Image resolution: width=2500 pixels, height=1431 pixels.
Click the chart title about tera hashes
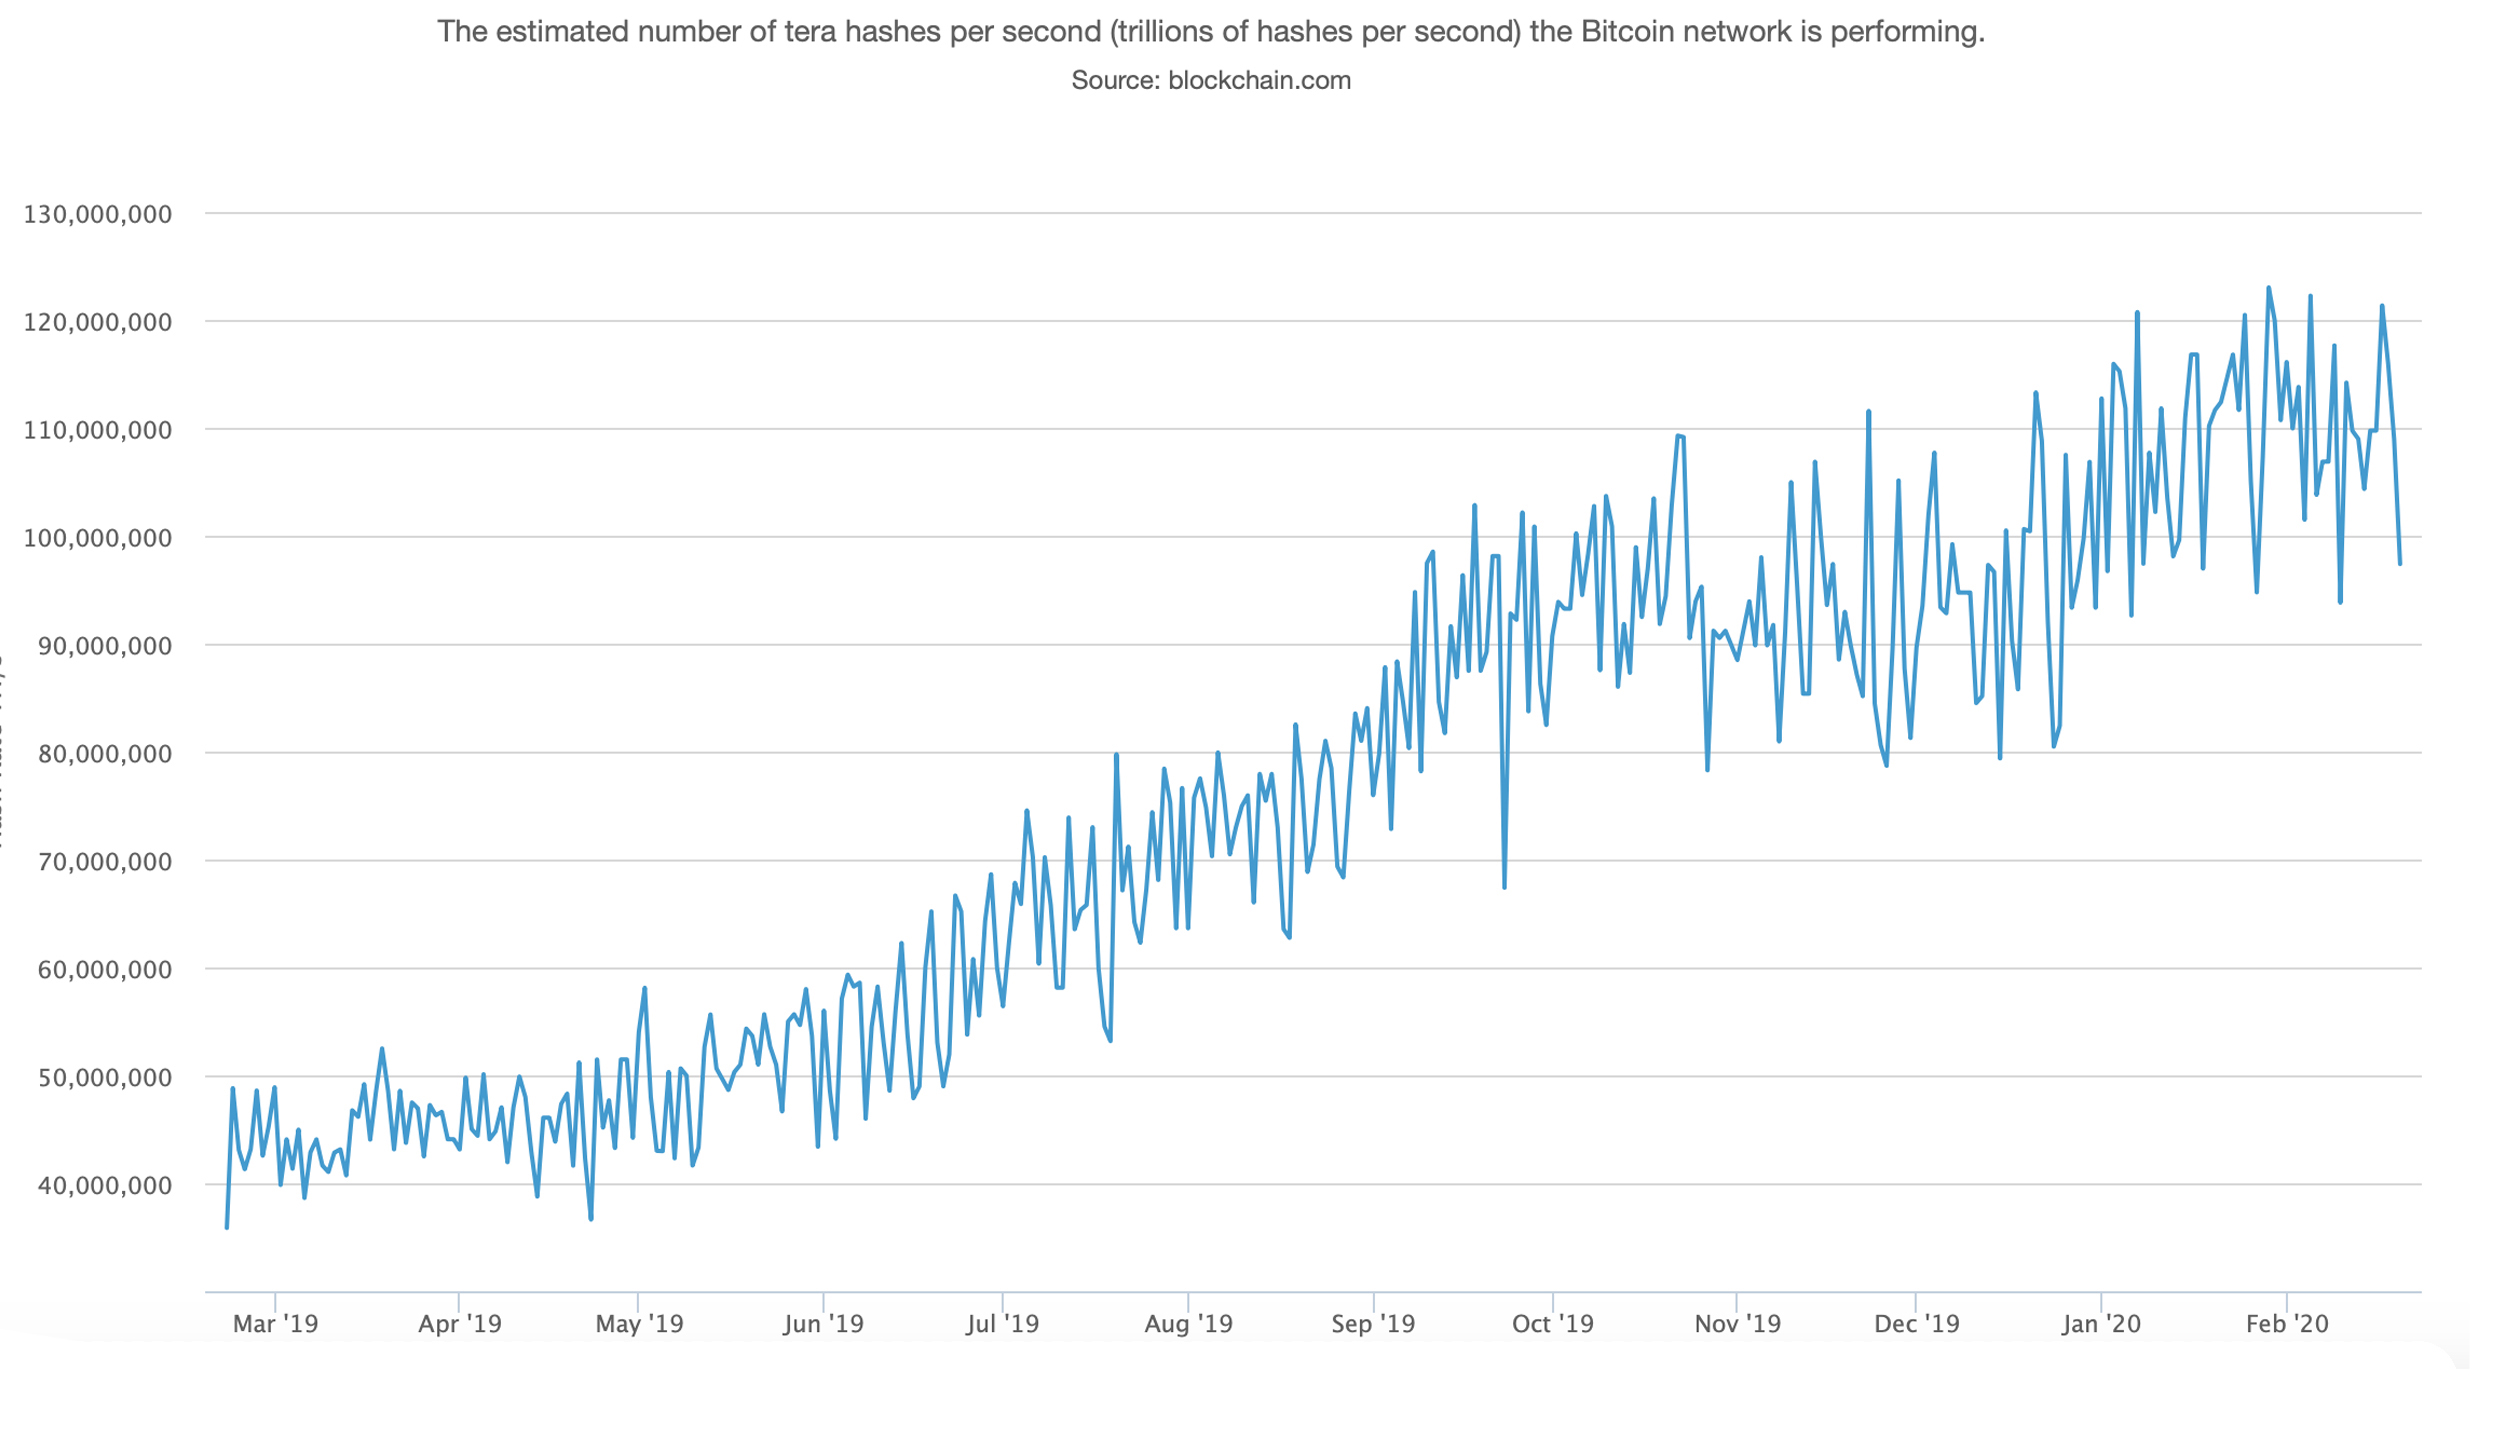coord(1210,32)
